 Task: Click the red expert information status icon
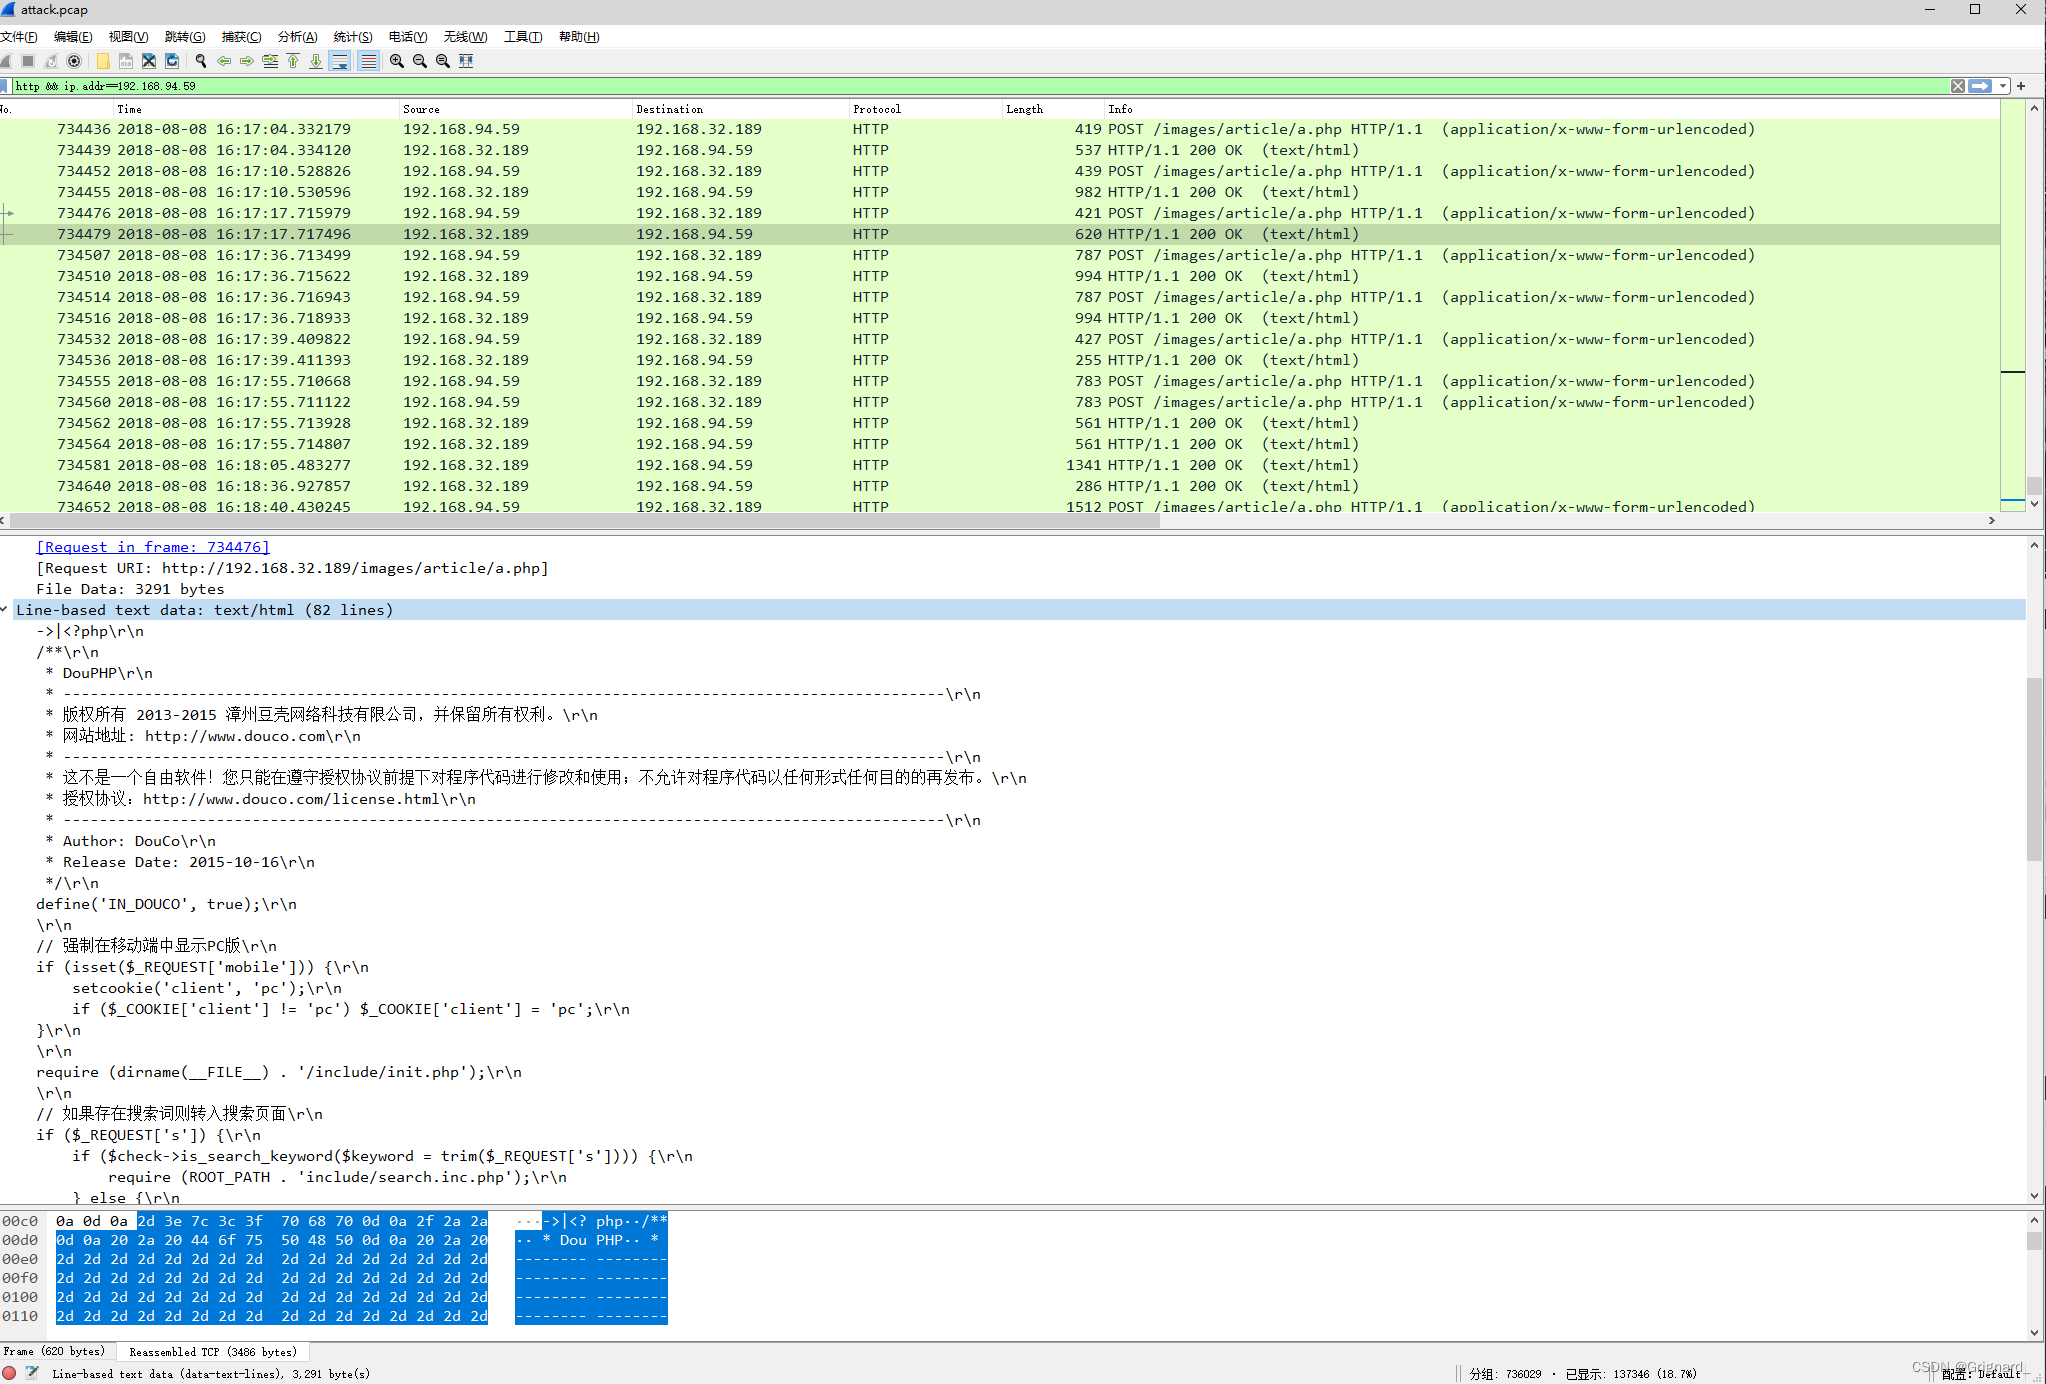coord(9,1374)
